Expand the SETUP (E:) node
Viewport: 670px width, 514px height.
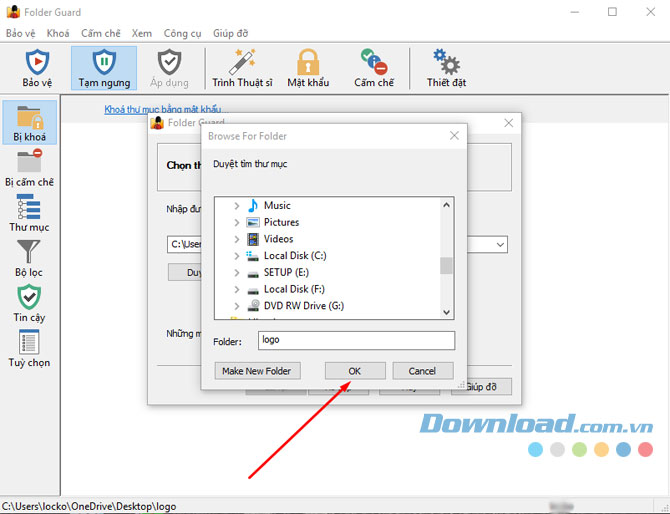(x=236, y=272)
